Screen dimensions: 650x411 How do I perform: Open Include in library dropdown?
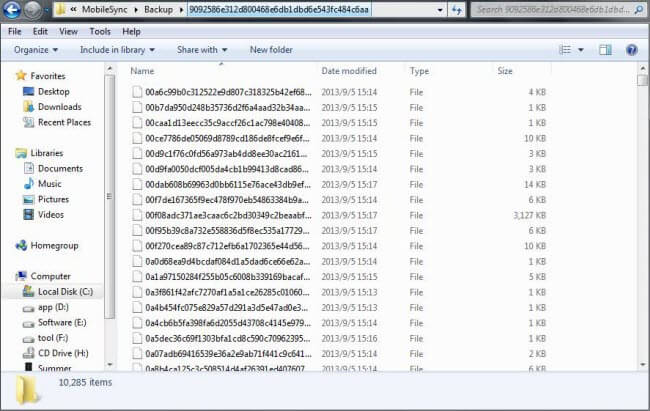pyautogui.click(x=117, y=50)
